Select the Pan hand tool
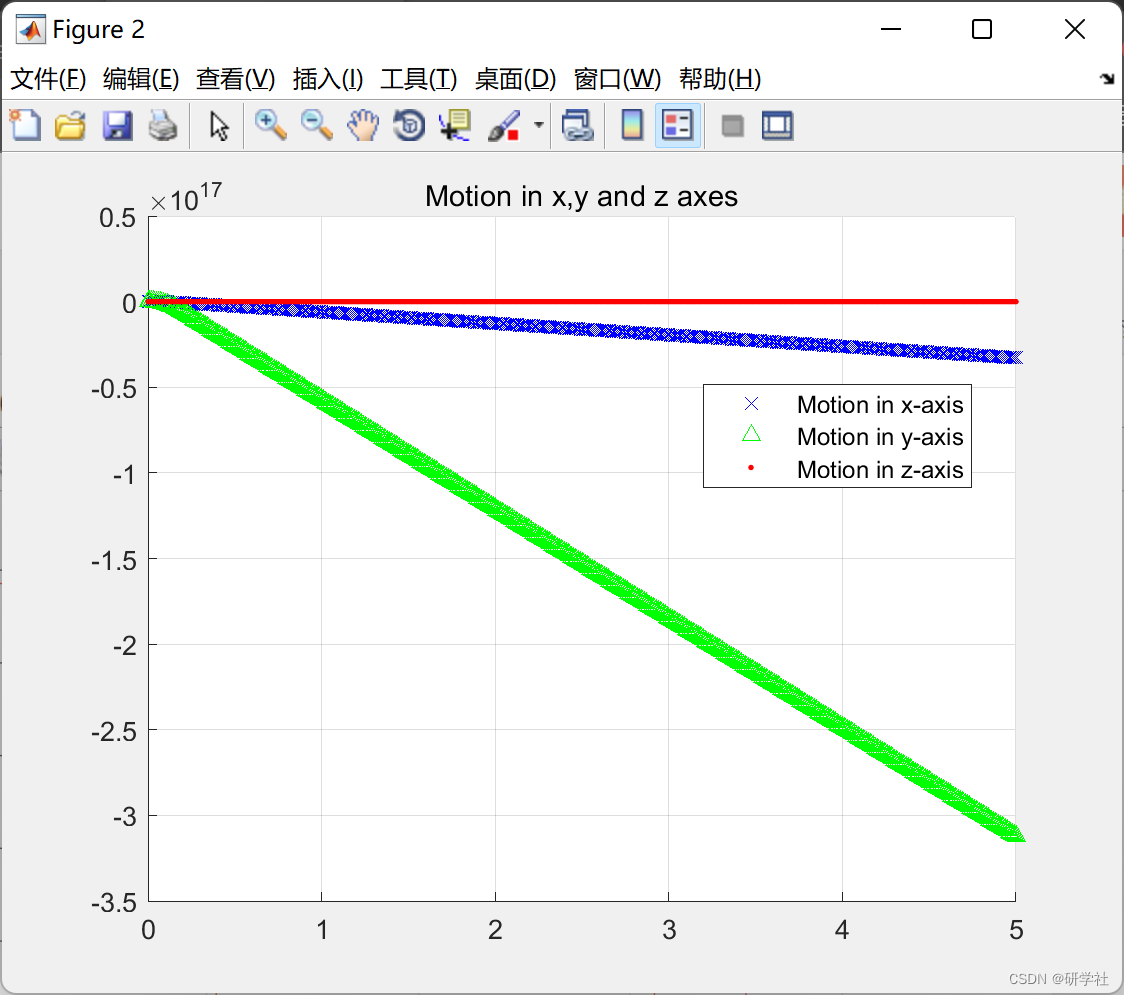The height and width of the screenshot is (995, 1124). coord(363,125)
